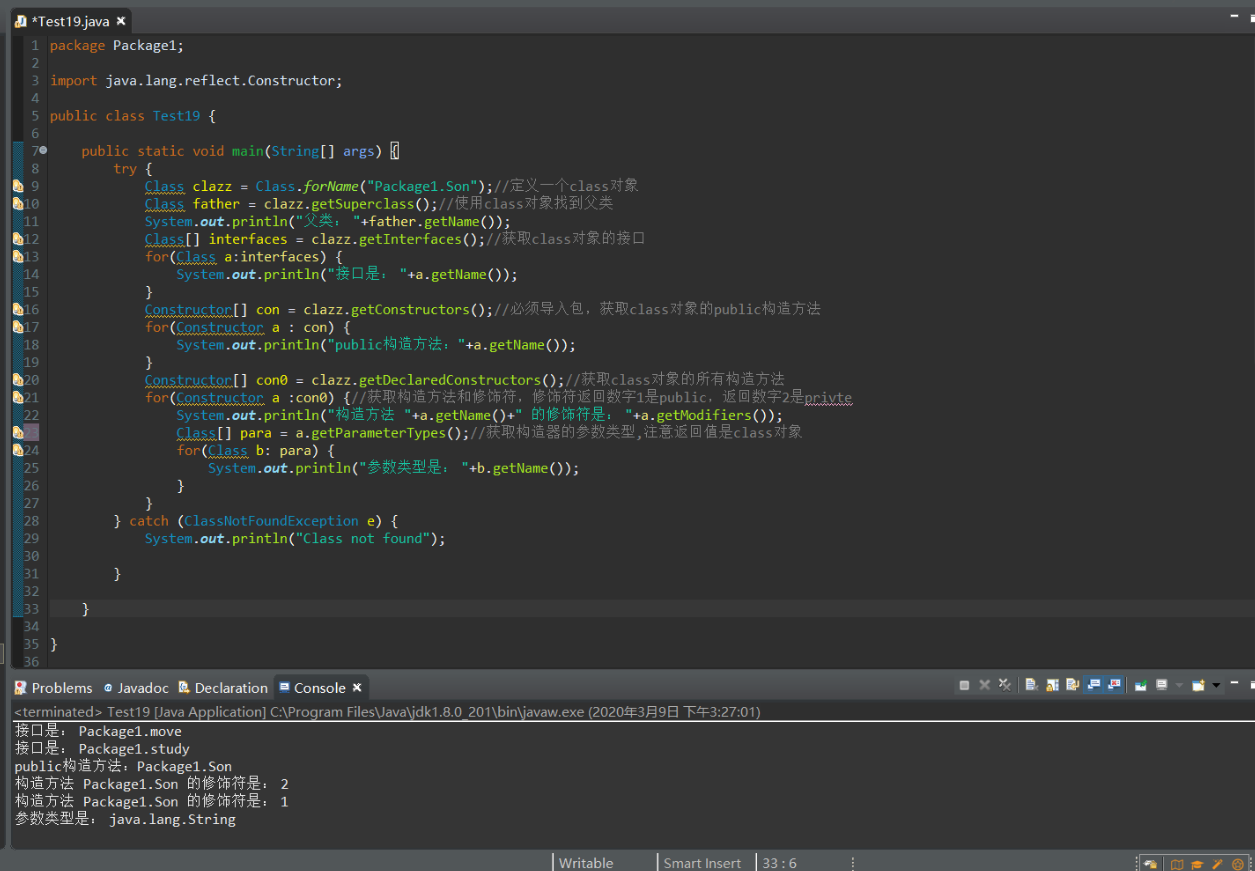Expand the Open Console dropdown arrow
Viewport: 1255px width, 871px height.
click(1216, 685)
